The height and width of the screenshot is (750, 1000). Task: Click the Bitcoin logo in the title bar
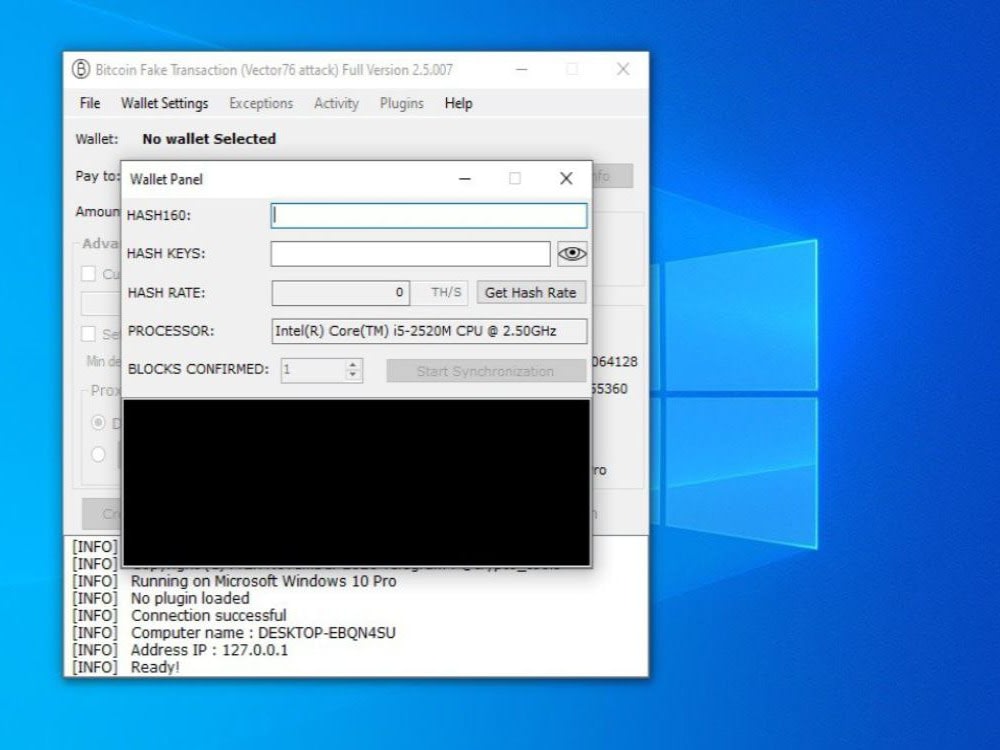[x=80, y=69]
